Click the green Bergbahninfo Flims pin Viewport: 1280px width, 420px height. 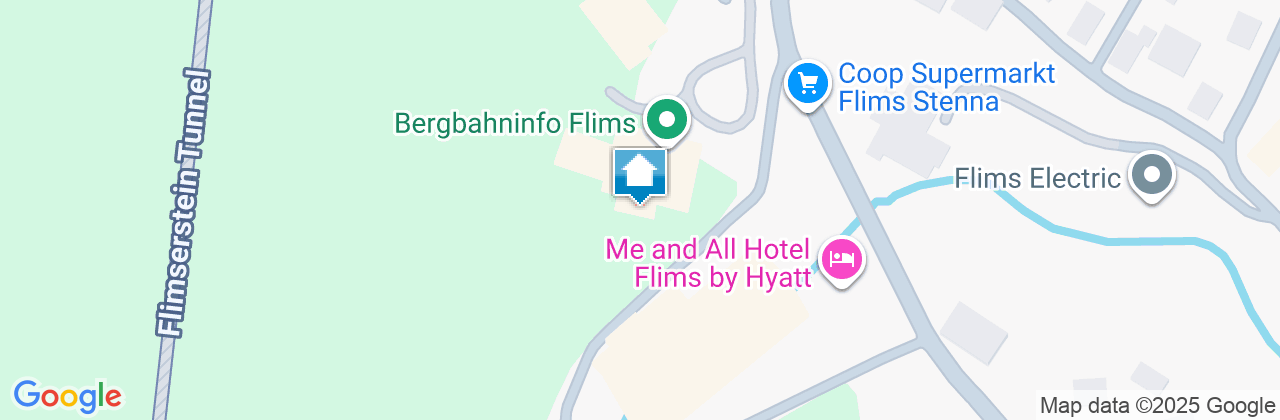click(x=666, y=120)
